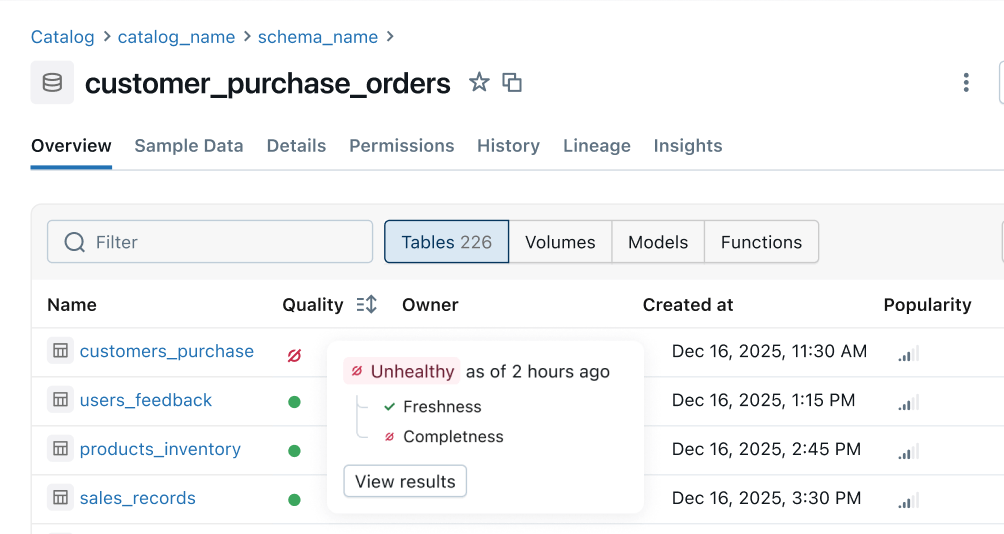This screenshot has height=534, width=1004.
Task: Click the unhealthy quality icon for customers_purchase
Action: [294, 354]
